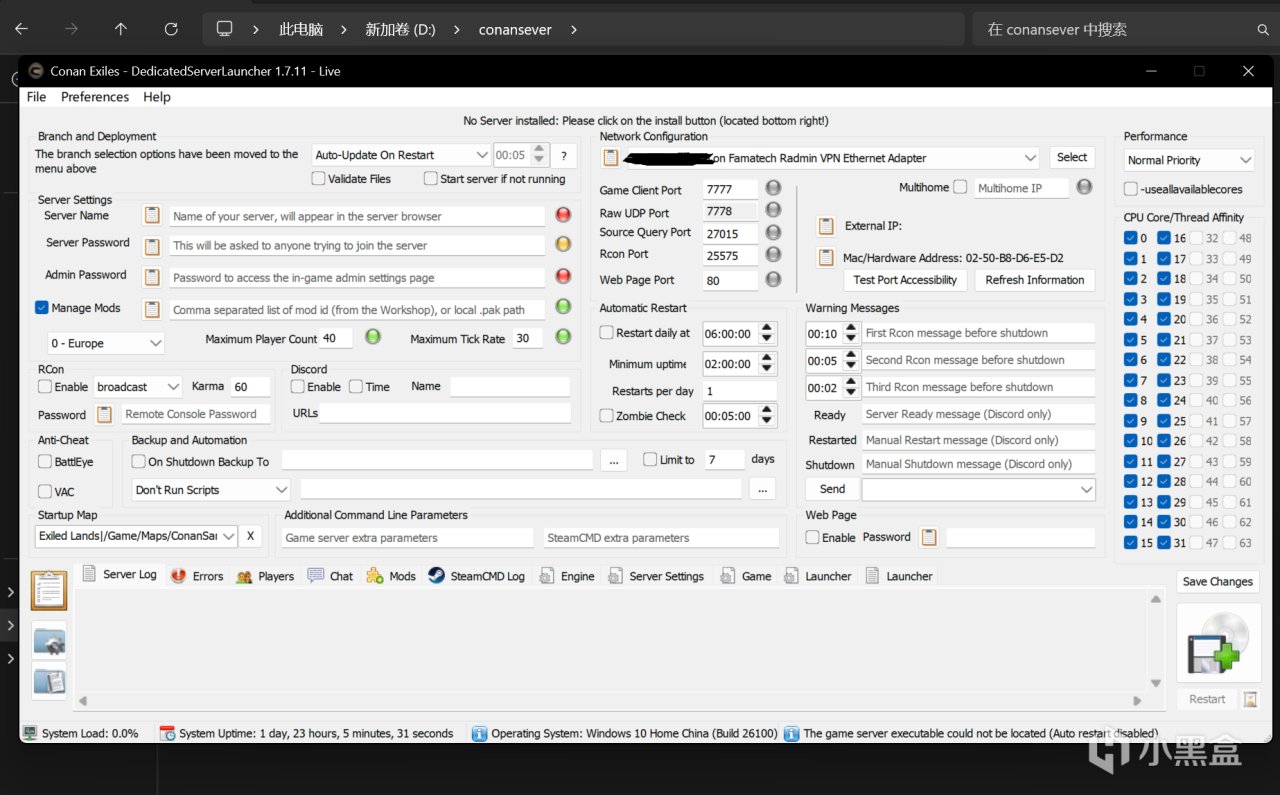Open the 0 - Europe region dropdown
1280x795 pixels.
click(106, 343)
